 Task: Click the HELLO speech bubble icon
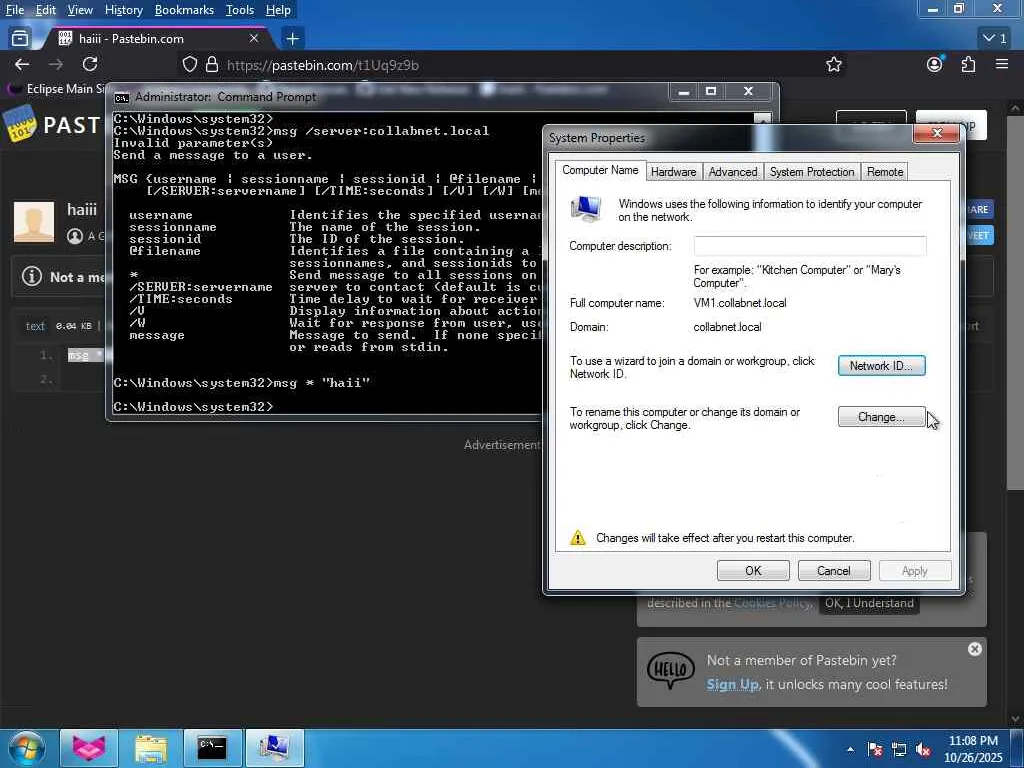[x=671, y=671]
